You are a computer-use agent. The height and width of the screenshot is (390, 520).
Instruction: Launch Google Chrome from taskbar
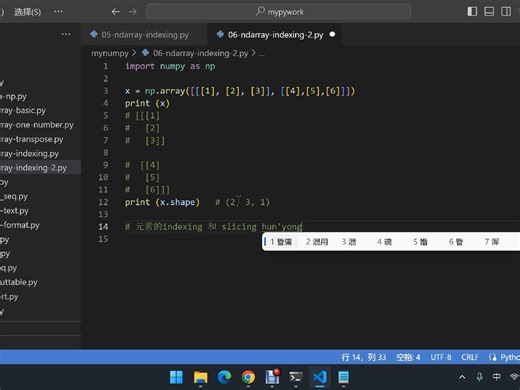pos(248,377)
